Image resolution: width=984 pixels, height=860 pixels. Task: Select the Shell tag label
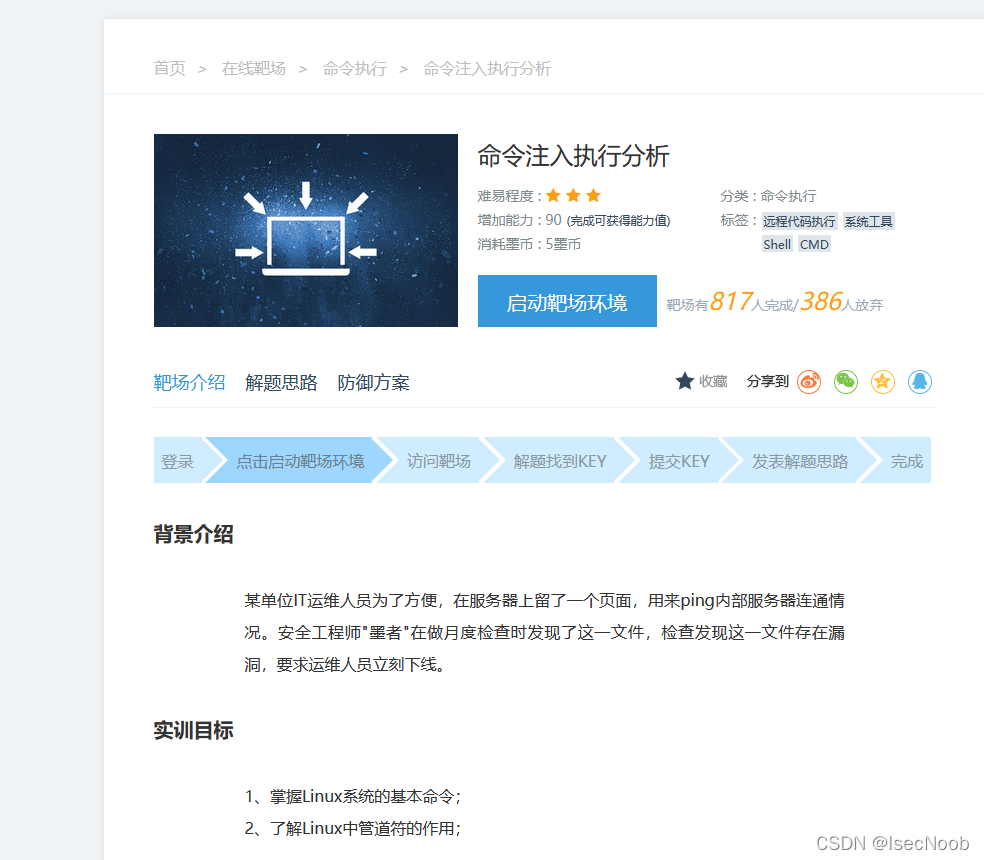point(777,244)
